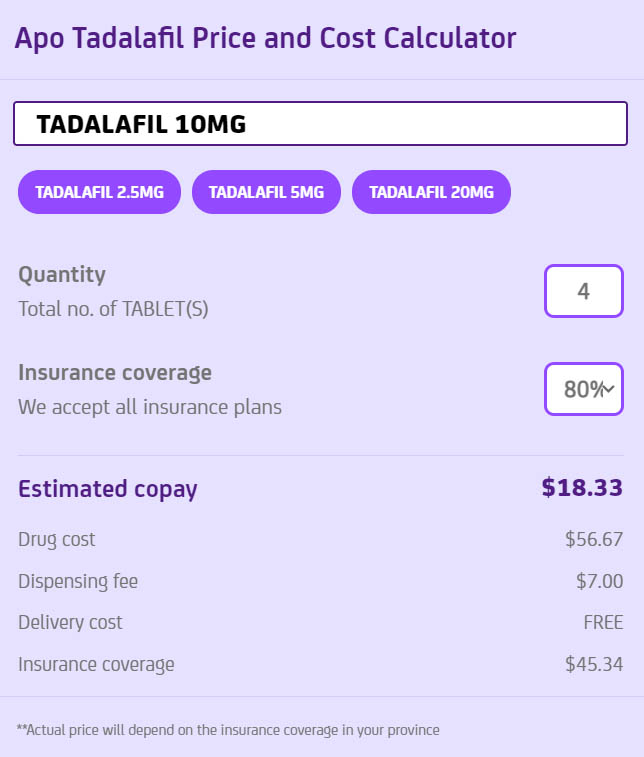The image size is (644, 757).
Task: Click 'We accept all insurance plans' text
Action: tap(150, 407)
